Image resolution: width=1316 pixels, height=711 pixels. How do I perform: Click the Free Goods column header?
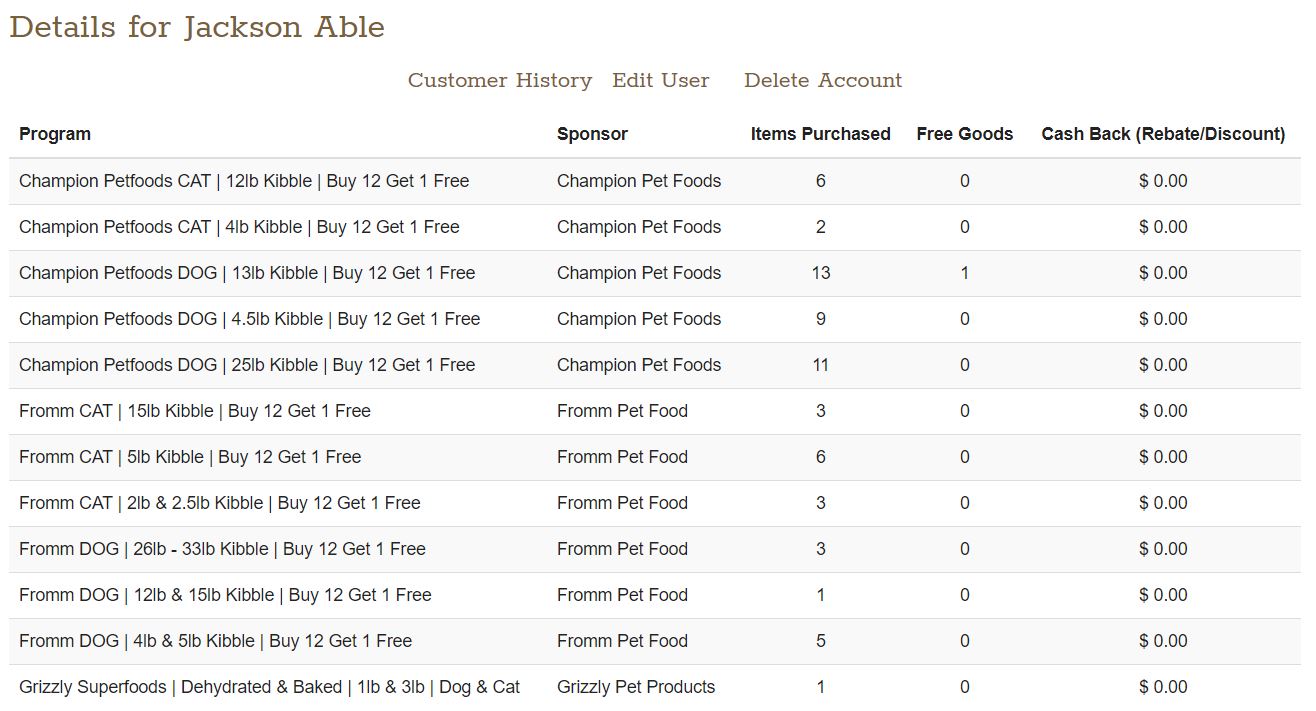pyautogui.click(x=964, y=134)
